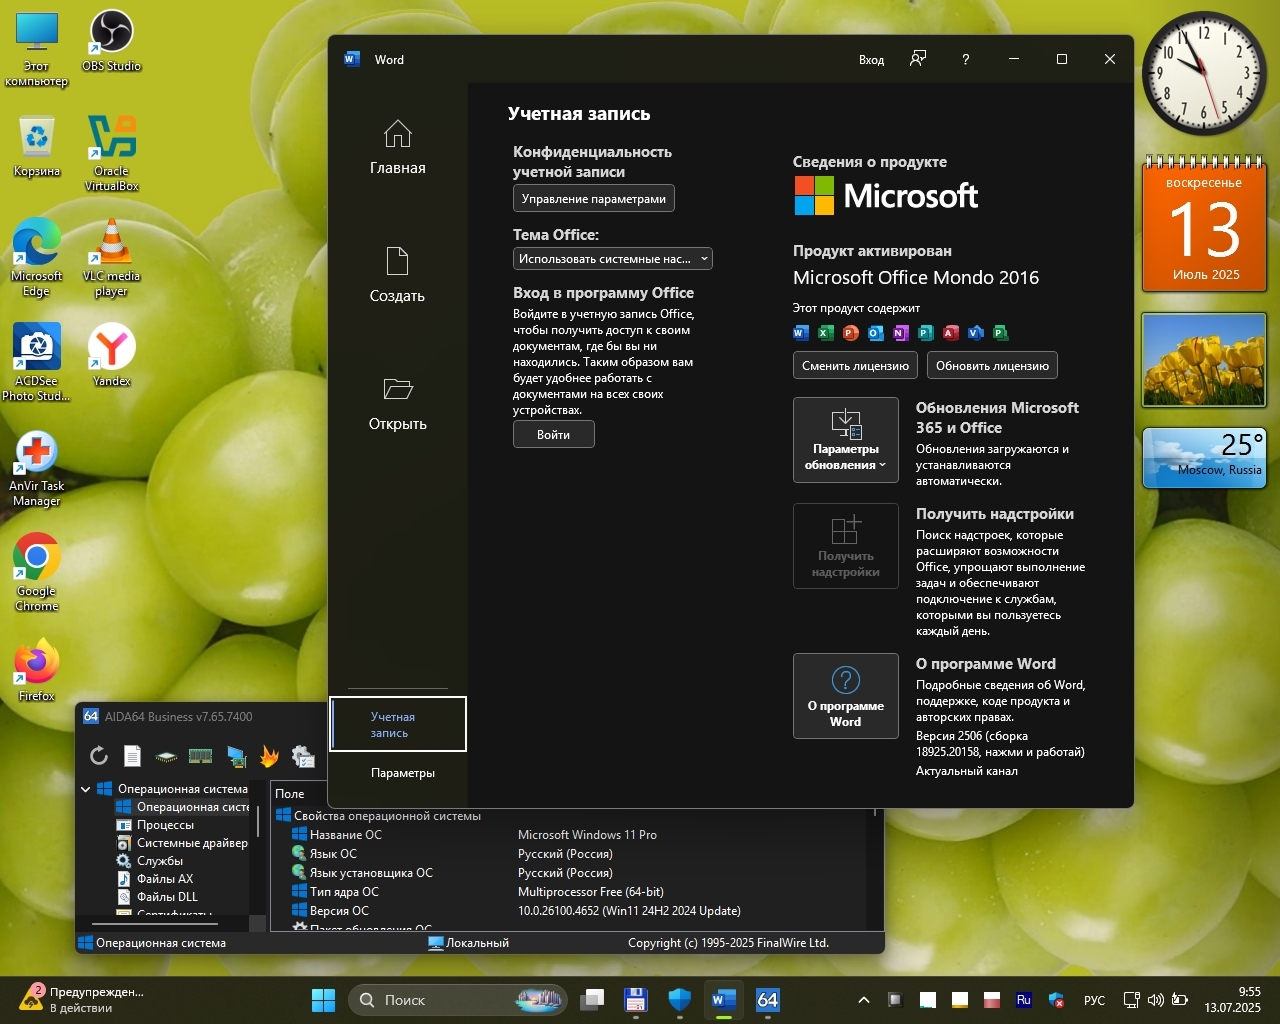Open the Открыть page in Word

click(398, 404)
